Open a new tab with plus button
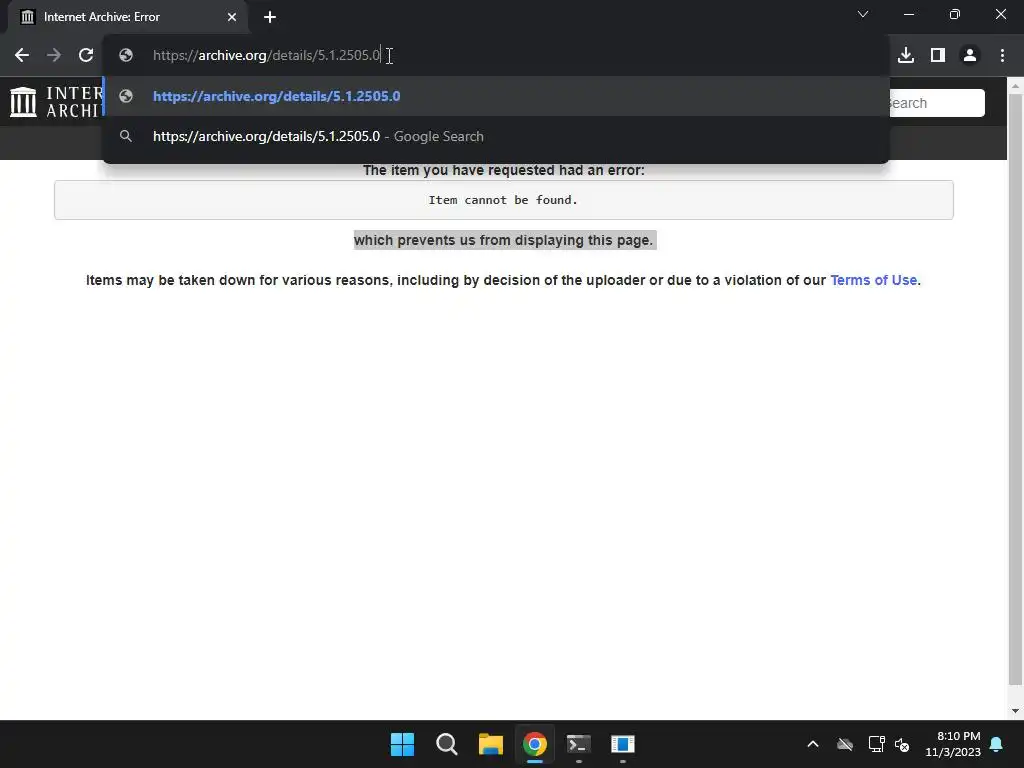 (x=270, y=17)
